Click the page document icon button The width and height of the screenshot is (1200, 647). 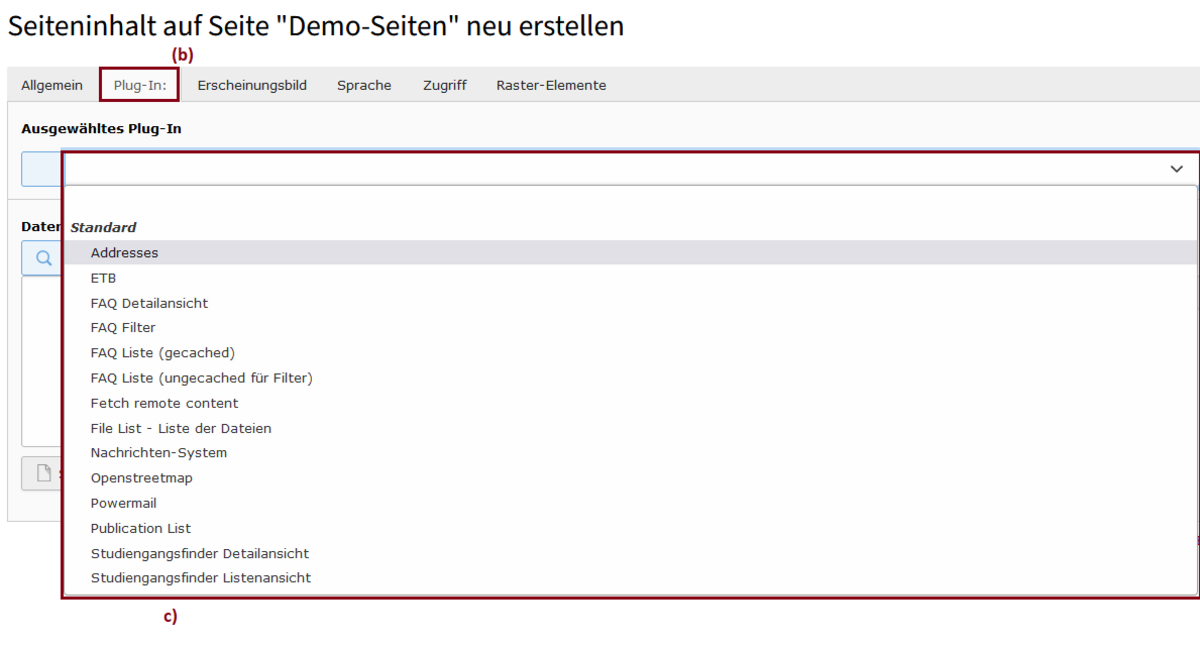tap(43, 473)
